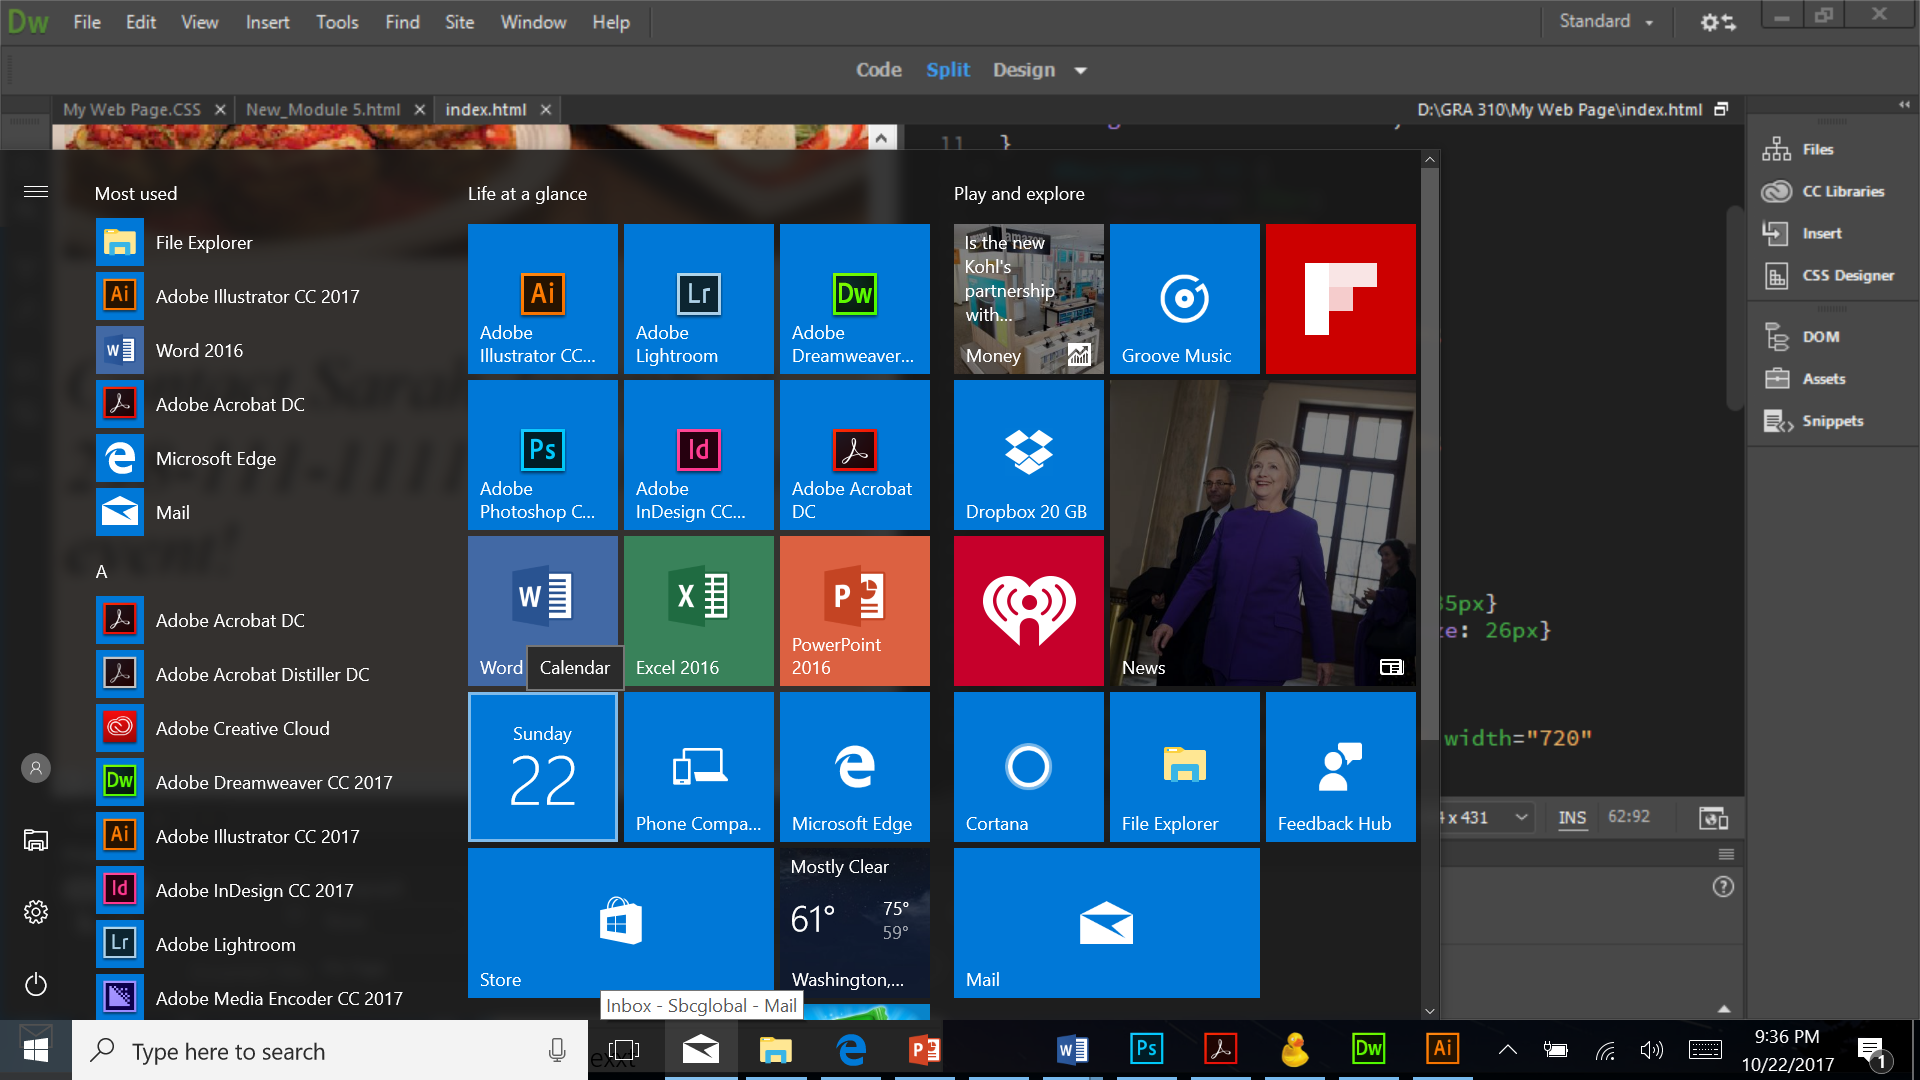Click the microphone icon in search box
Viewport: 1920px width, 1080px height.
pos(557,1050)
